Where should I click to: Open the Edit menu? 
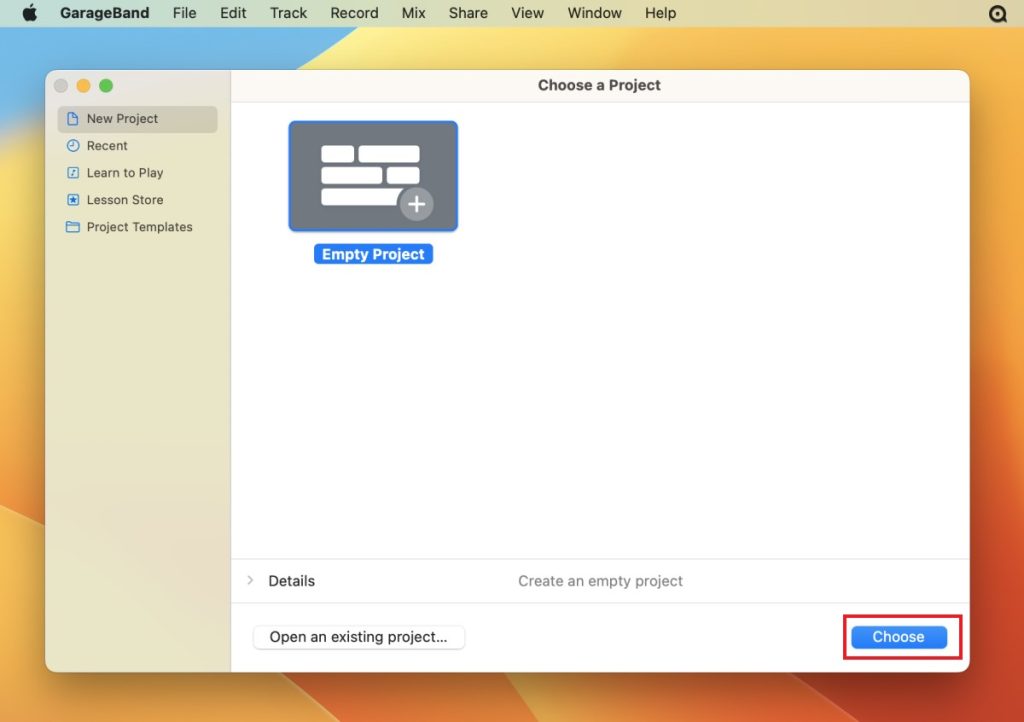(x=233, y=13)
